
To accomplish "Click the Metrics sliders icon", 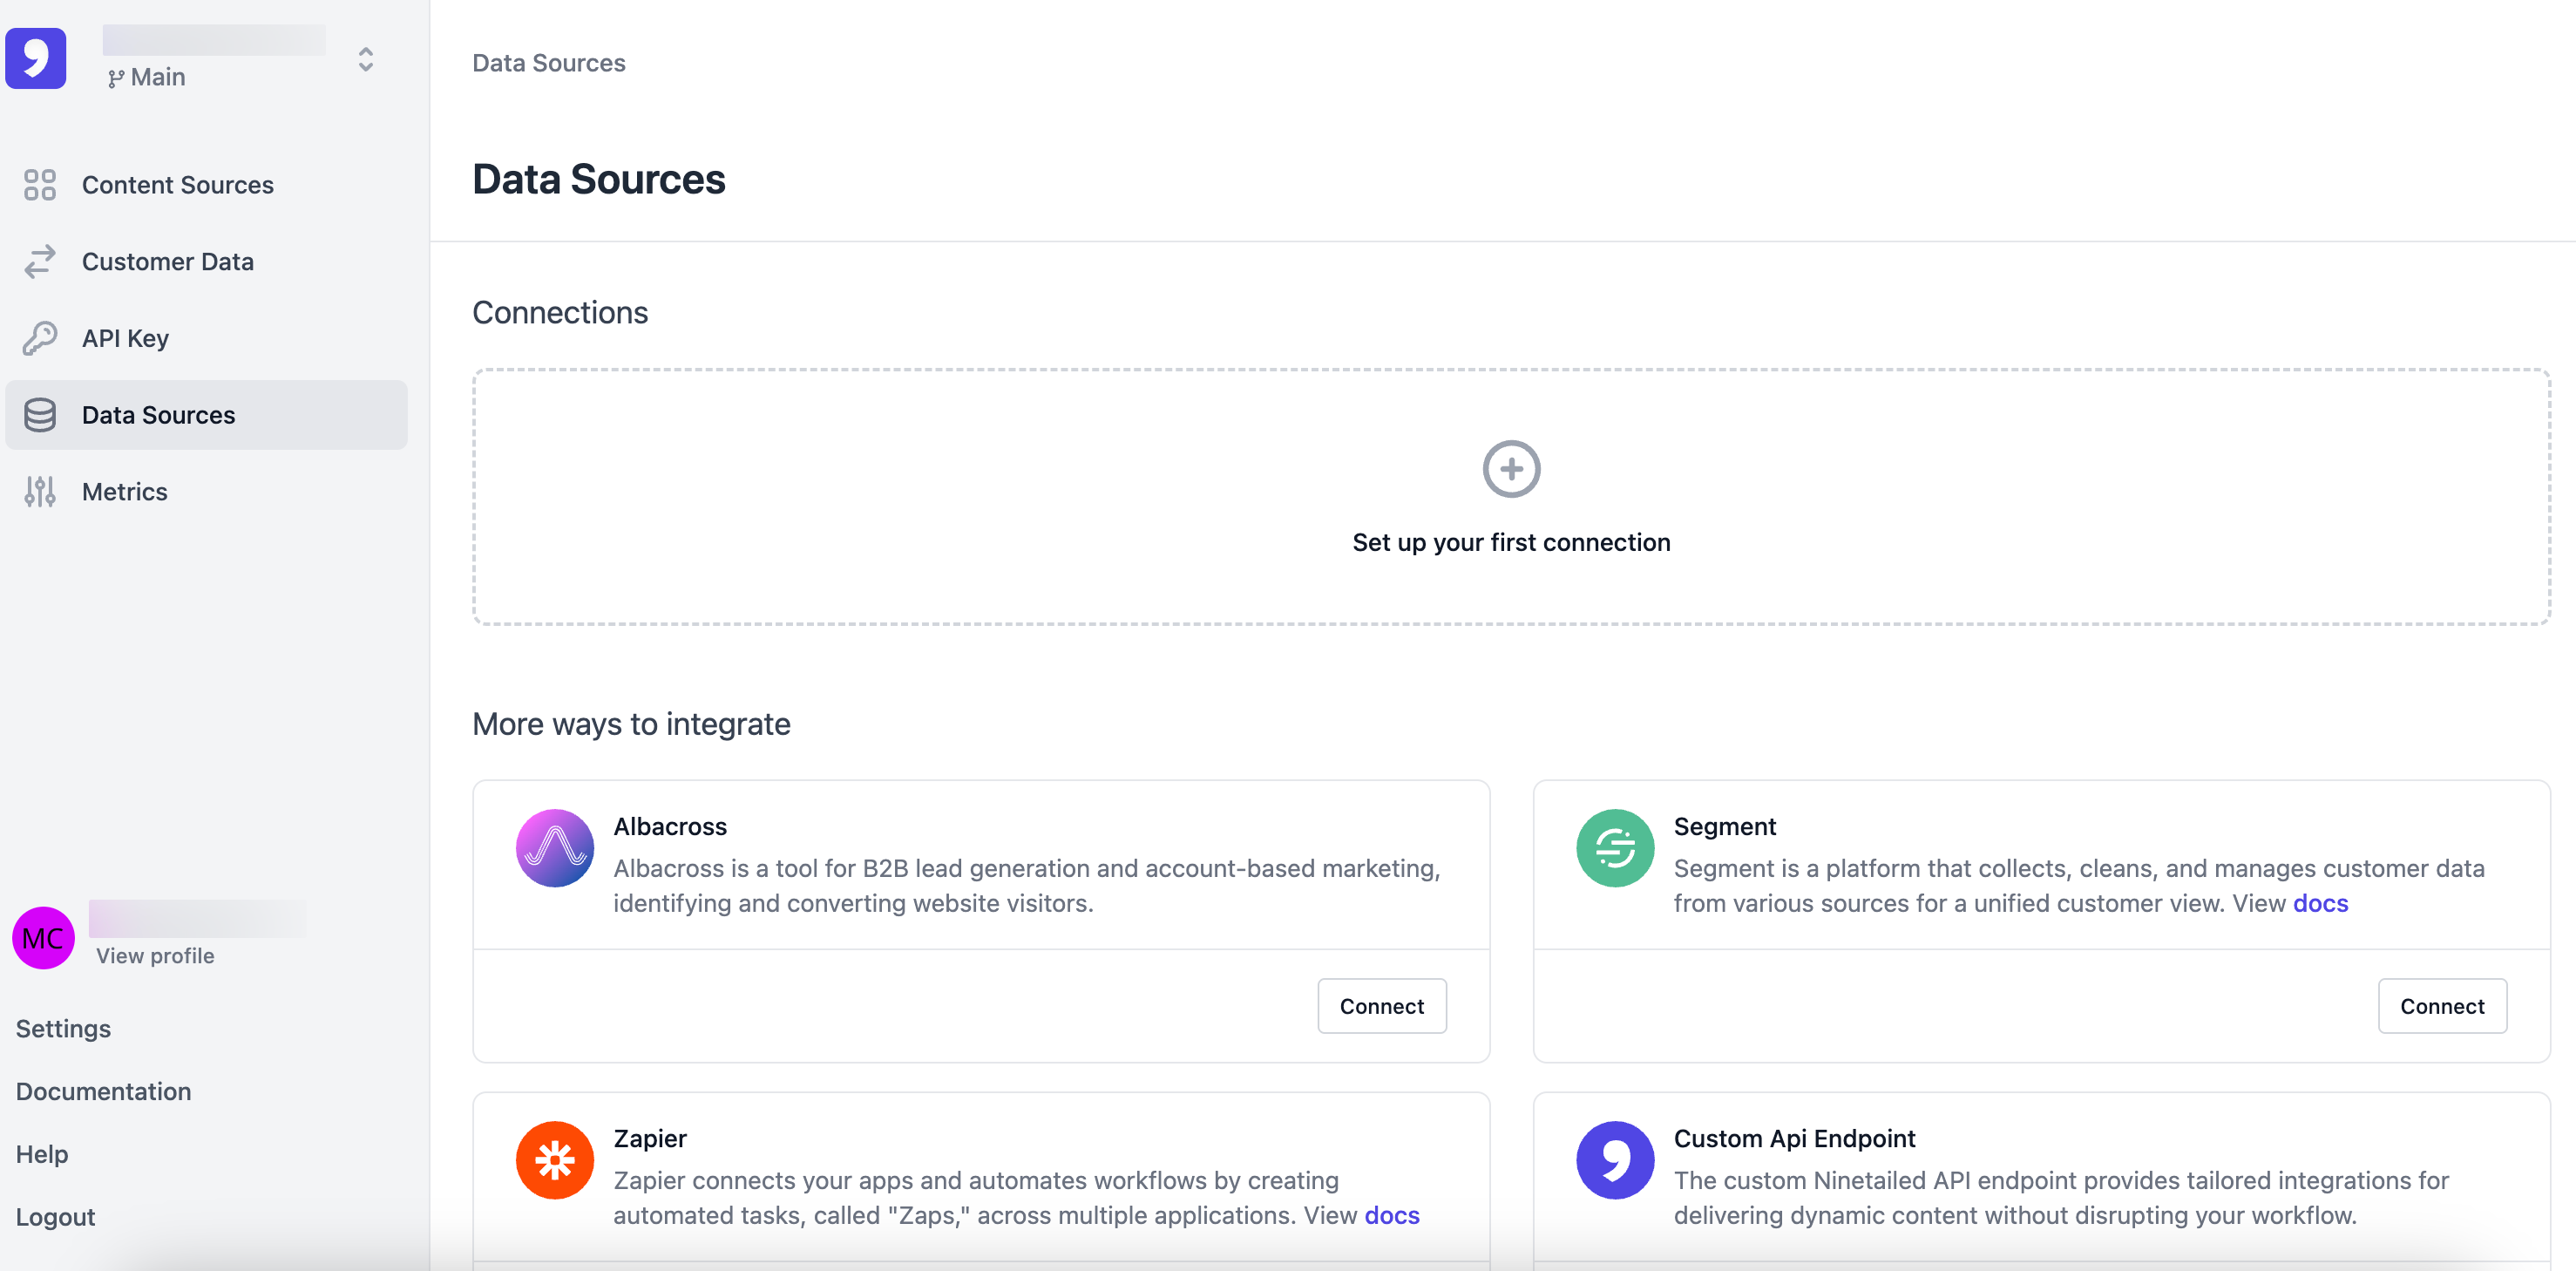I will coord(40,491).
